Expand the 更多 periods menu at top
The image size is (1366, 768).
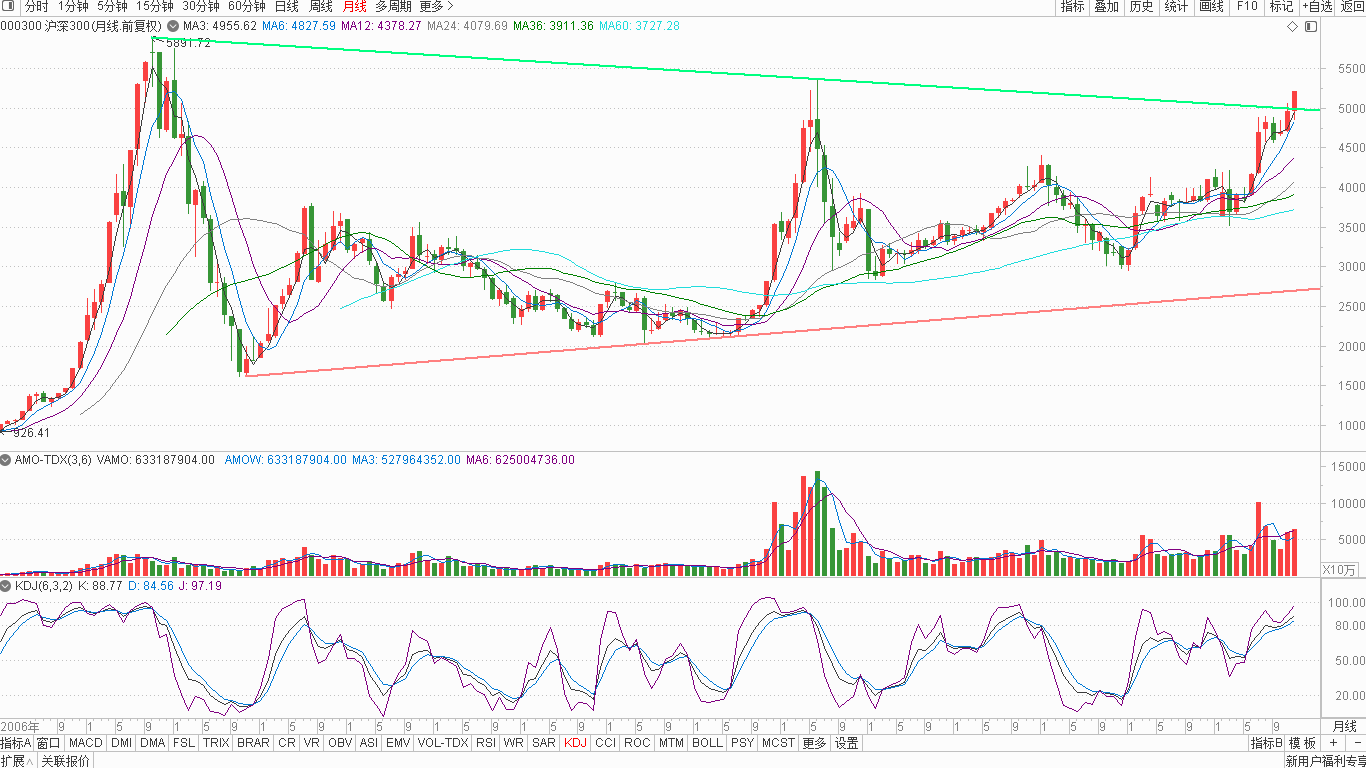coord(436,6)
